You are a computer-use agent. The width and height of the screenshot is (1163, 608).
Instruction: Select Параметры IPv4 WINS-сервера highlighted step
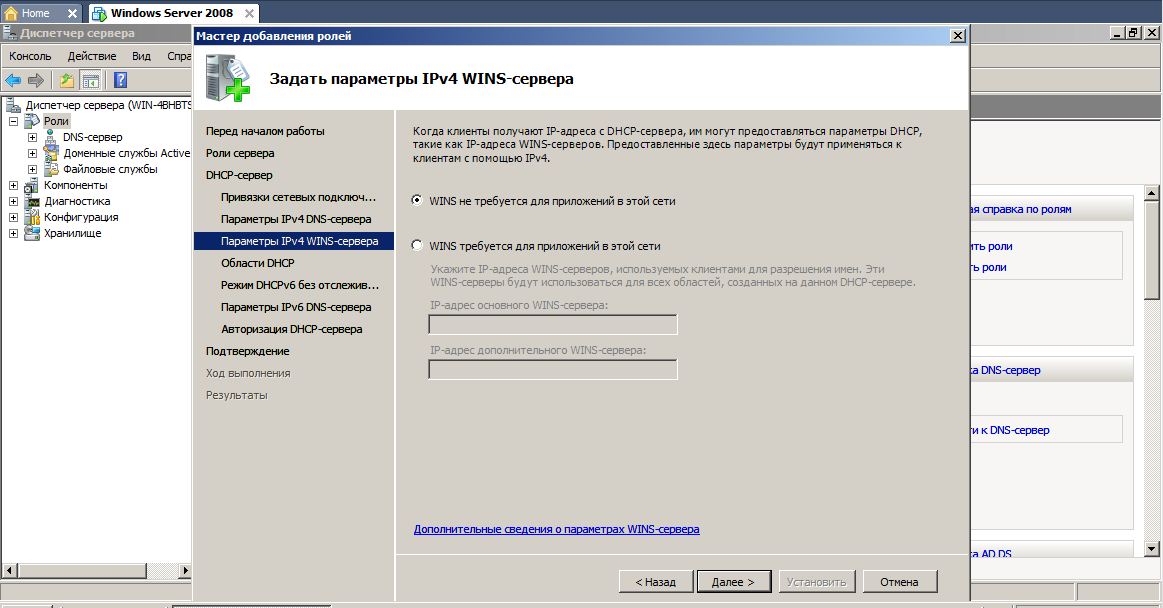tap(294, 241)
